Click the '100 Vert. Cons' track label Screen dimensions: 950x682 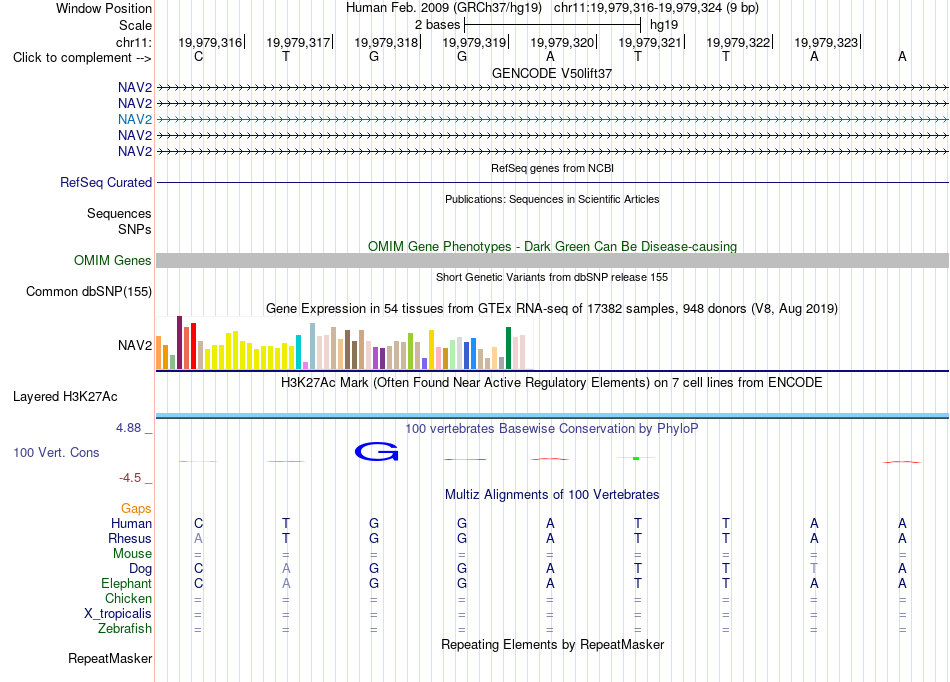pyautogui.click(x=56, y=452)
